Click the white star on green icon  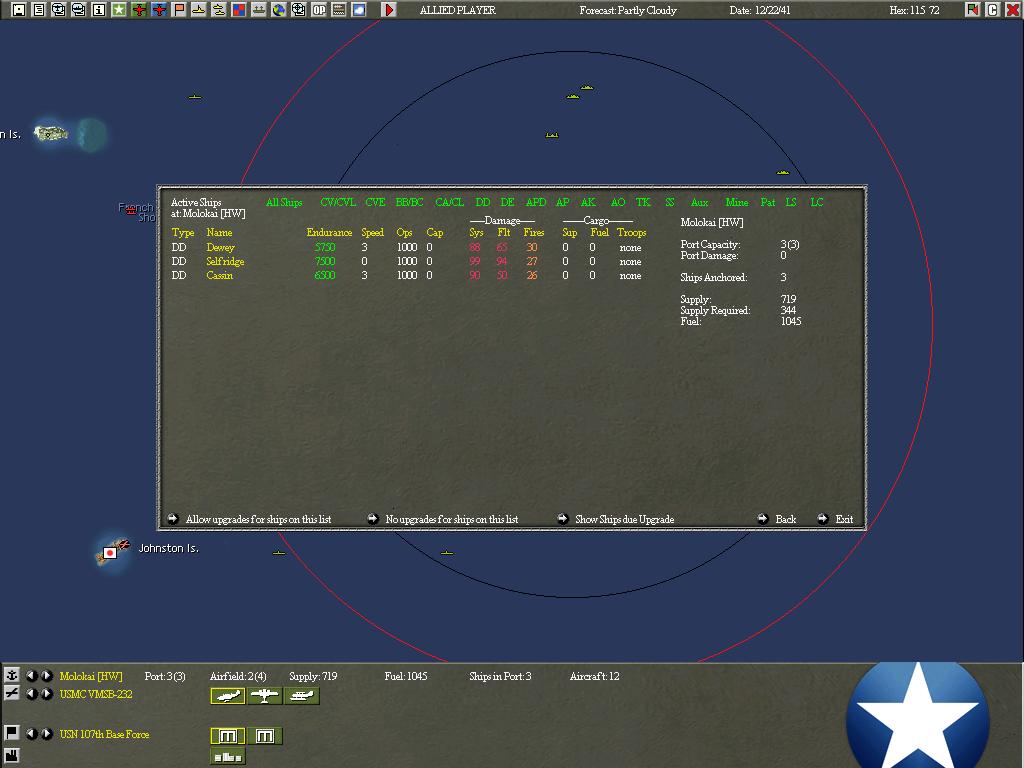(x=119, y=10)
